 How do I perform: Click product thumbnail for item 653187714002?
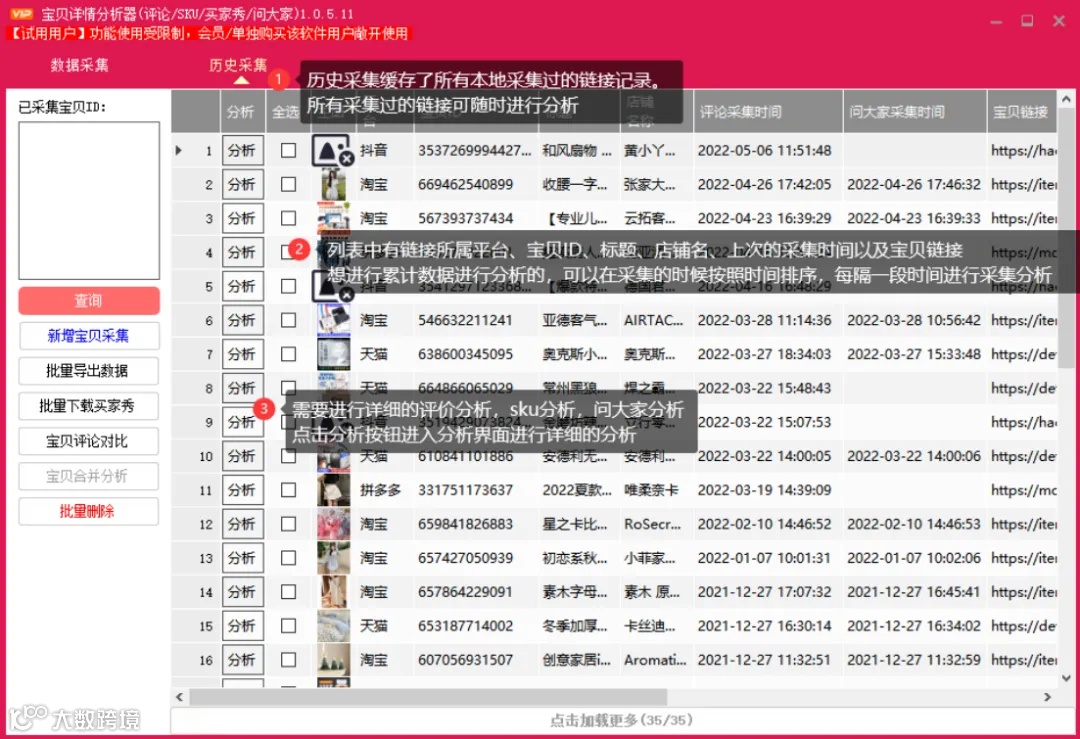[x=333, y=626]
